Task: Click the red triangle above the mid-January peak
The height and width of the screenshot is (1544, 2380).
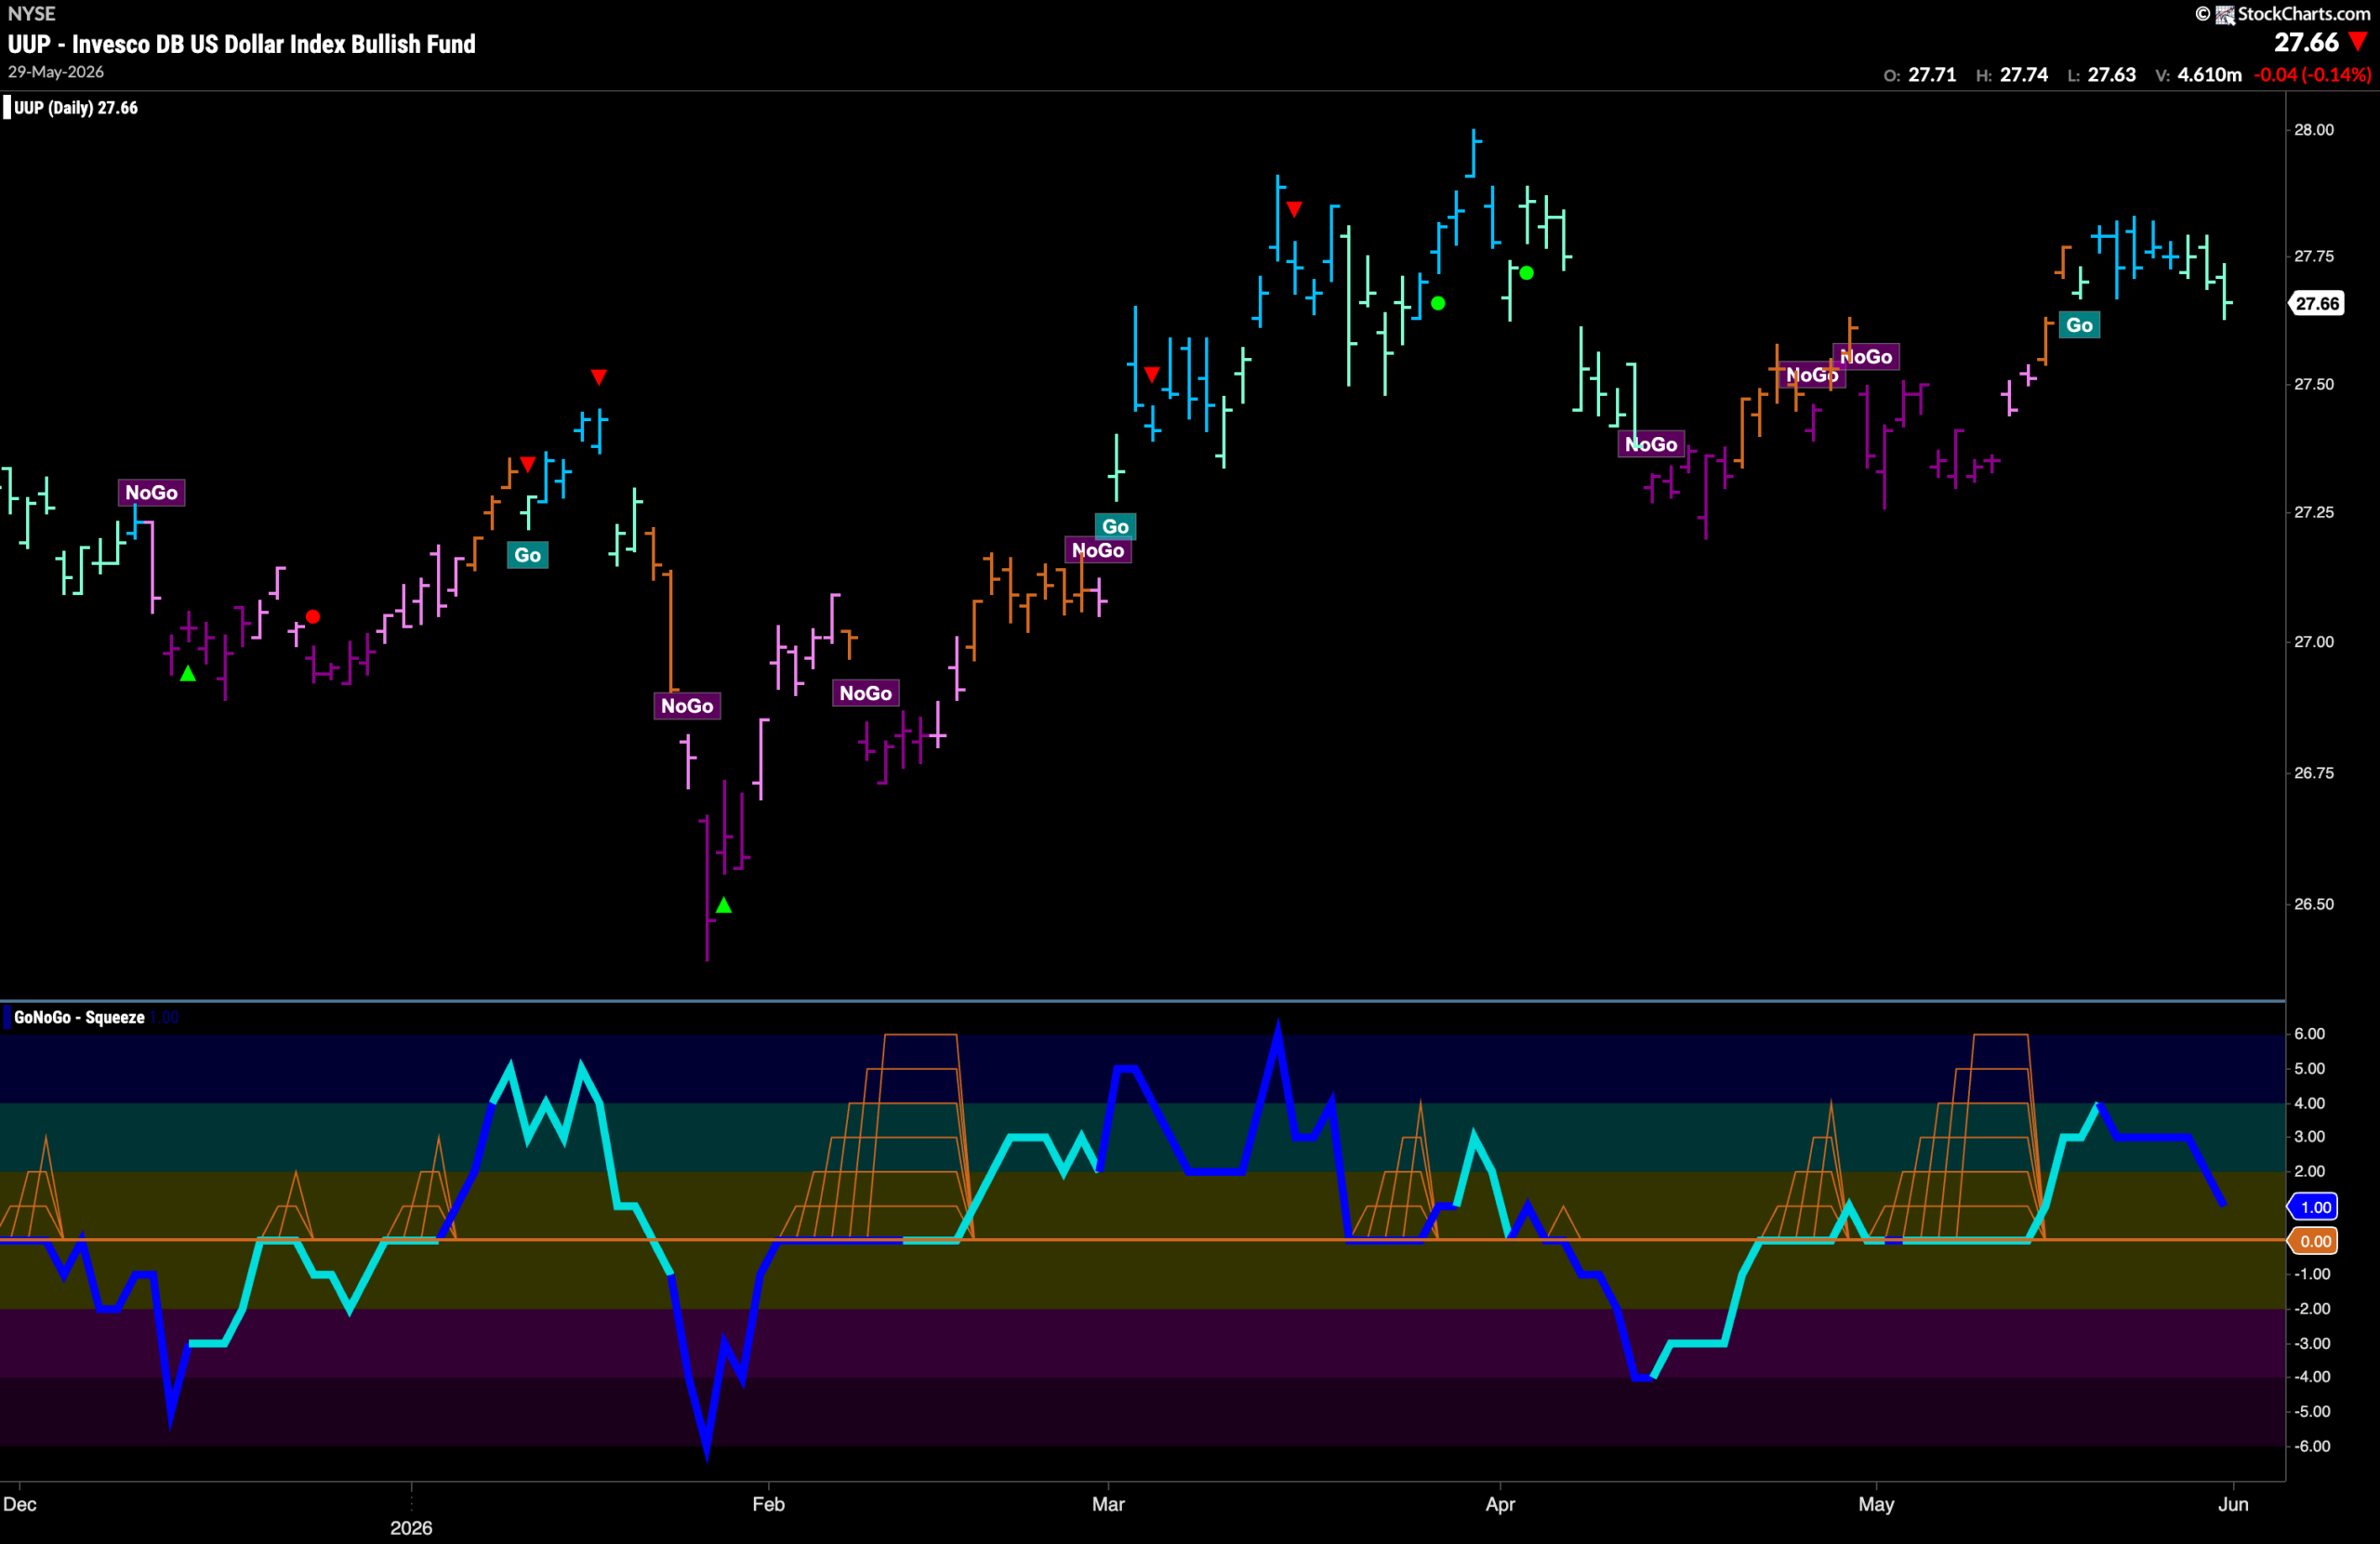Action: click(x=598, y=377)
